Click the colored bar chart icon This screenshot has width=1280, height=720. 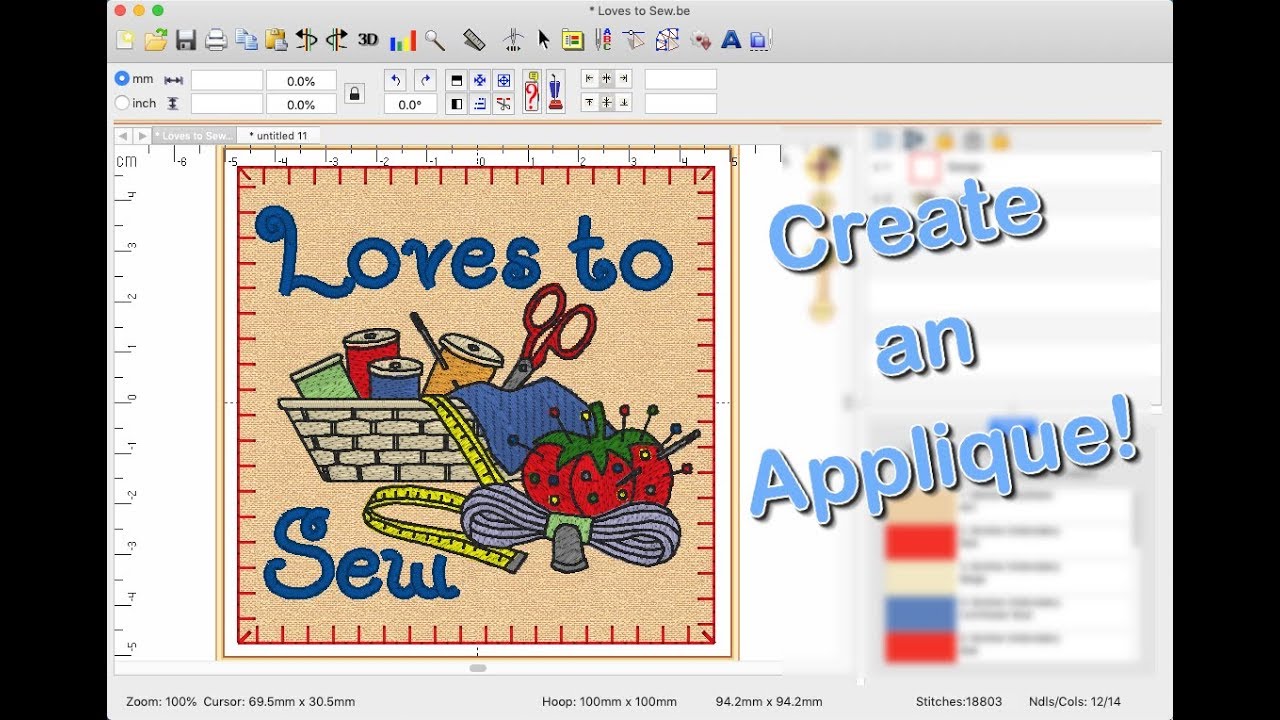pos(402,40)
